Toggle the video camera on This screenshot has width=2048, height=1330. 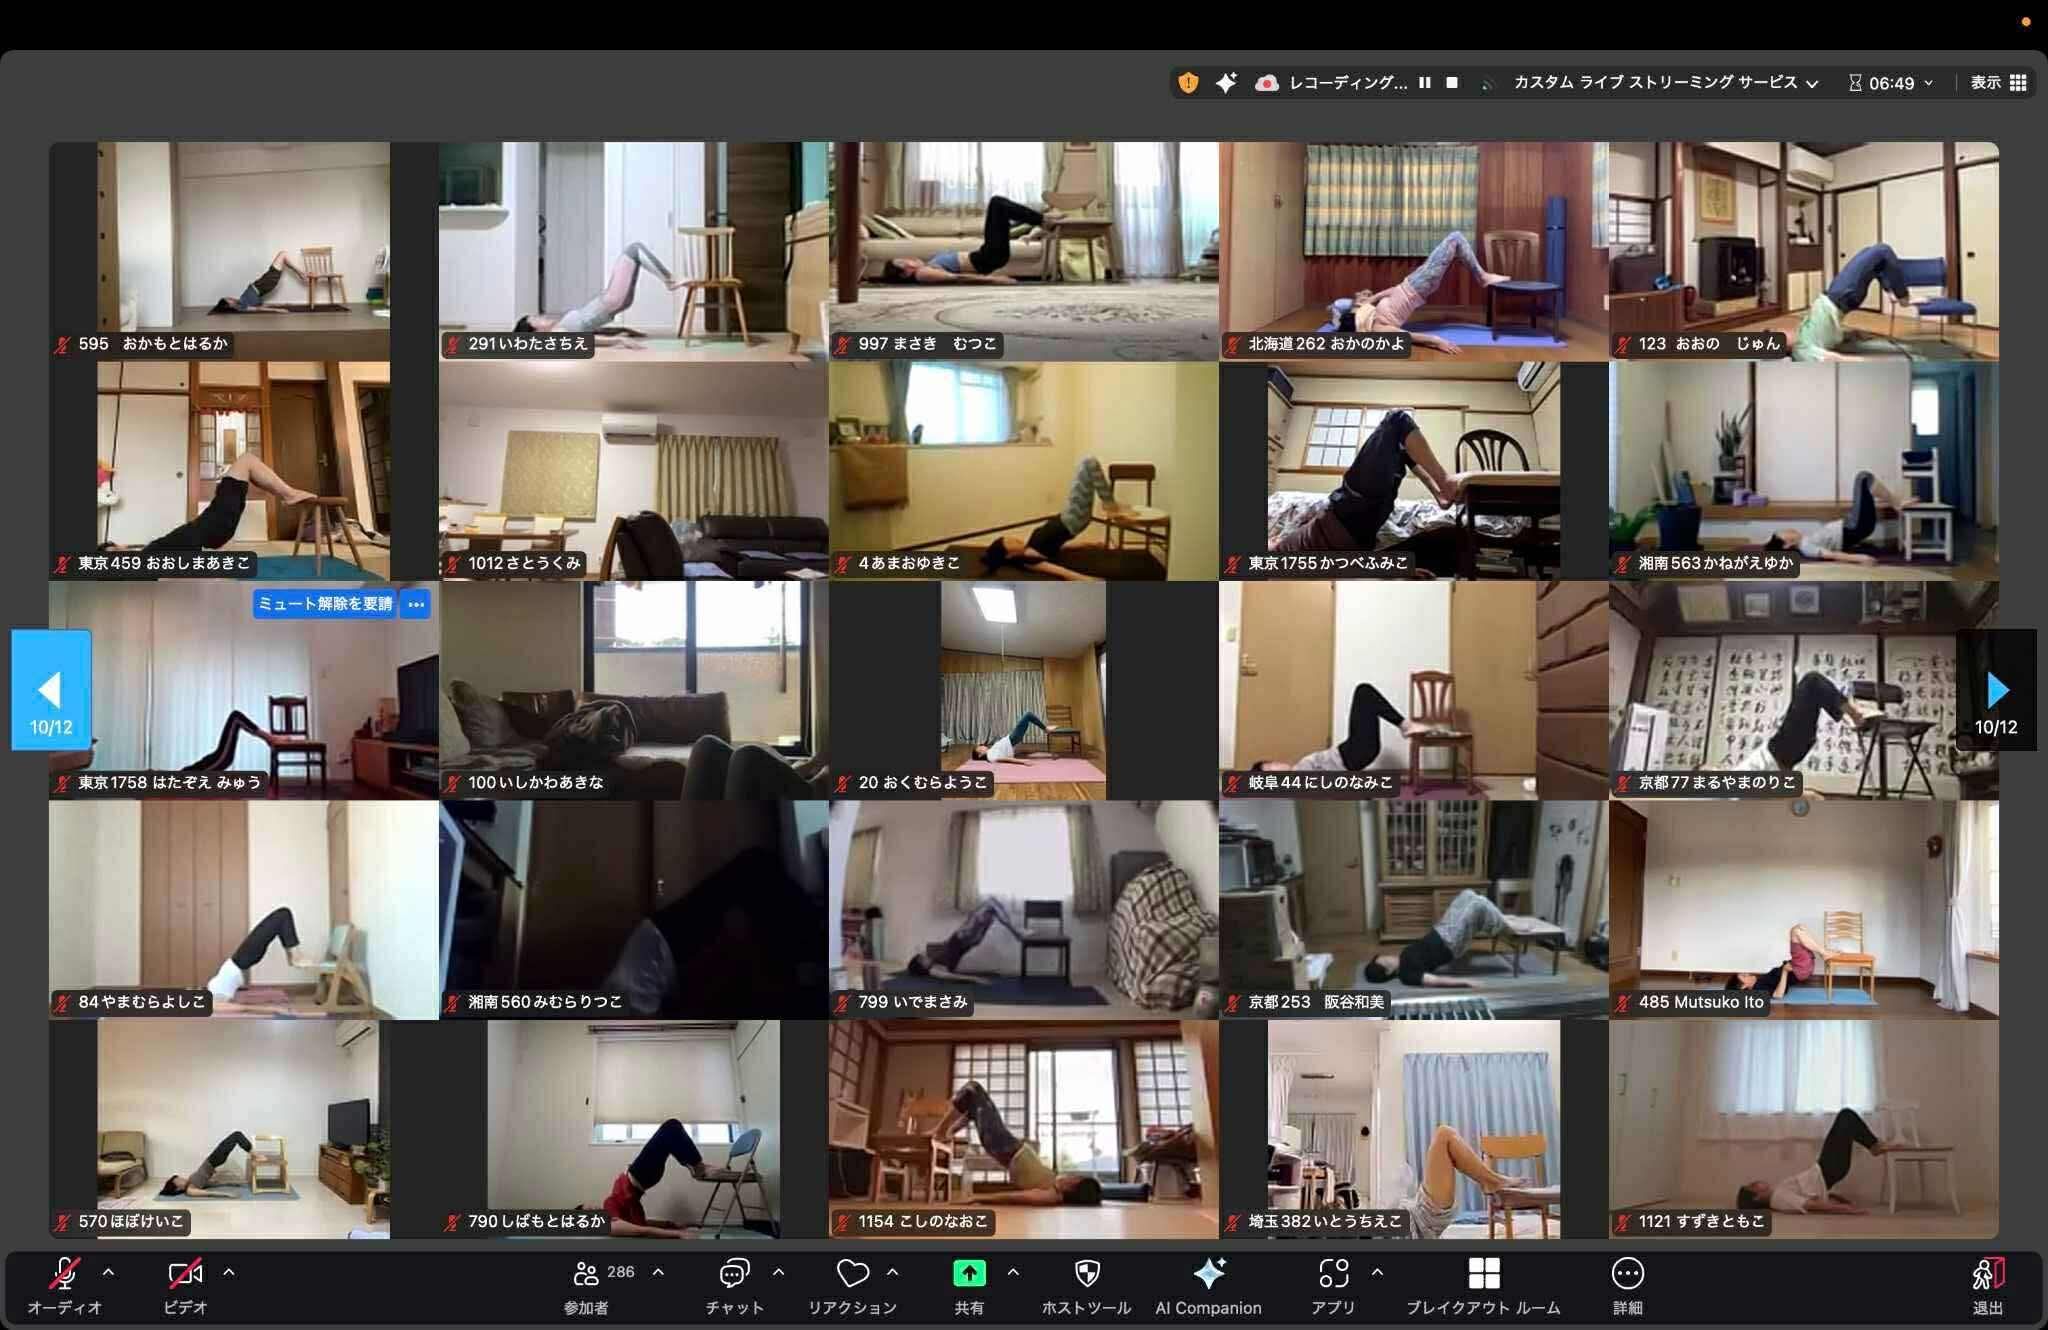coord(185,1274)
